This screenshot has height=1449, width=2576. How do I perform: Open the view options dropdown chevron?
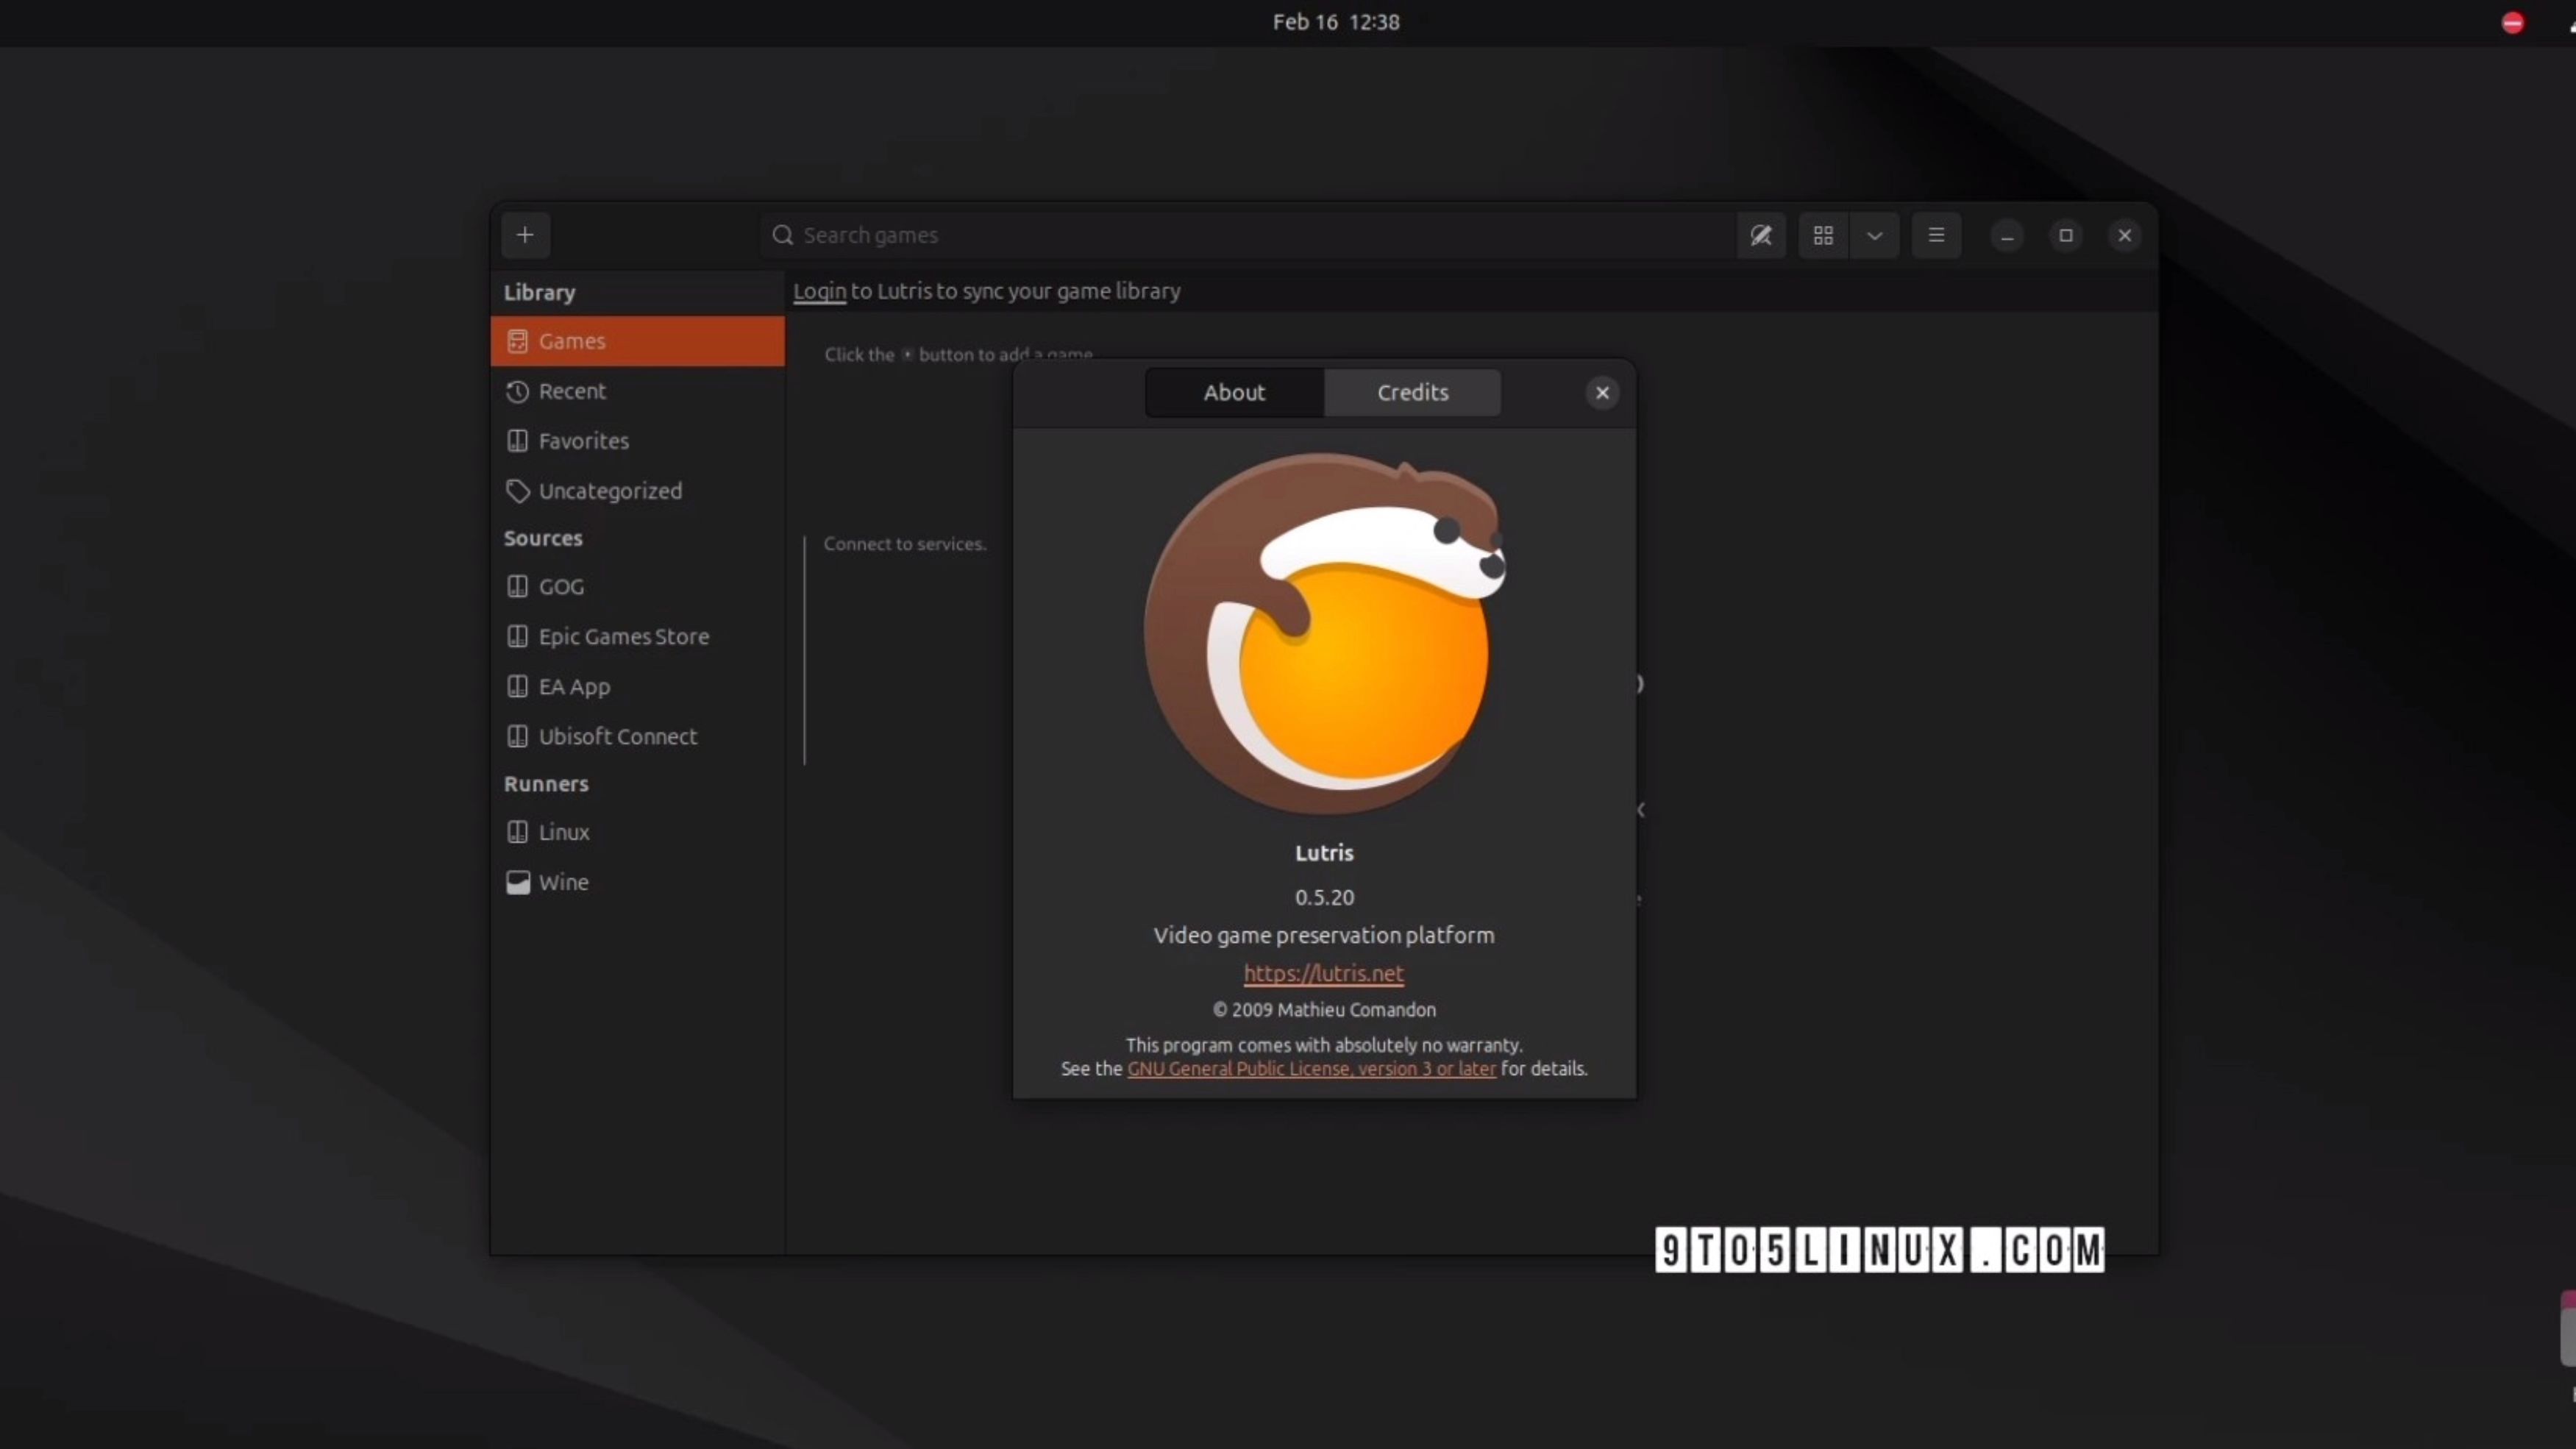click(1874, 236)
